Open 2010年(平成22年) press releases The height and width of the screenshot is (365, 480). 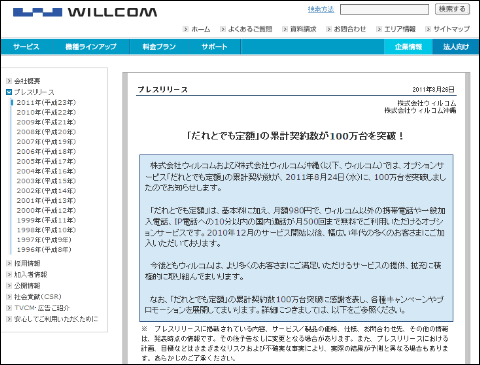46,112
